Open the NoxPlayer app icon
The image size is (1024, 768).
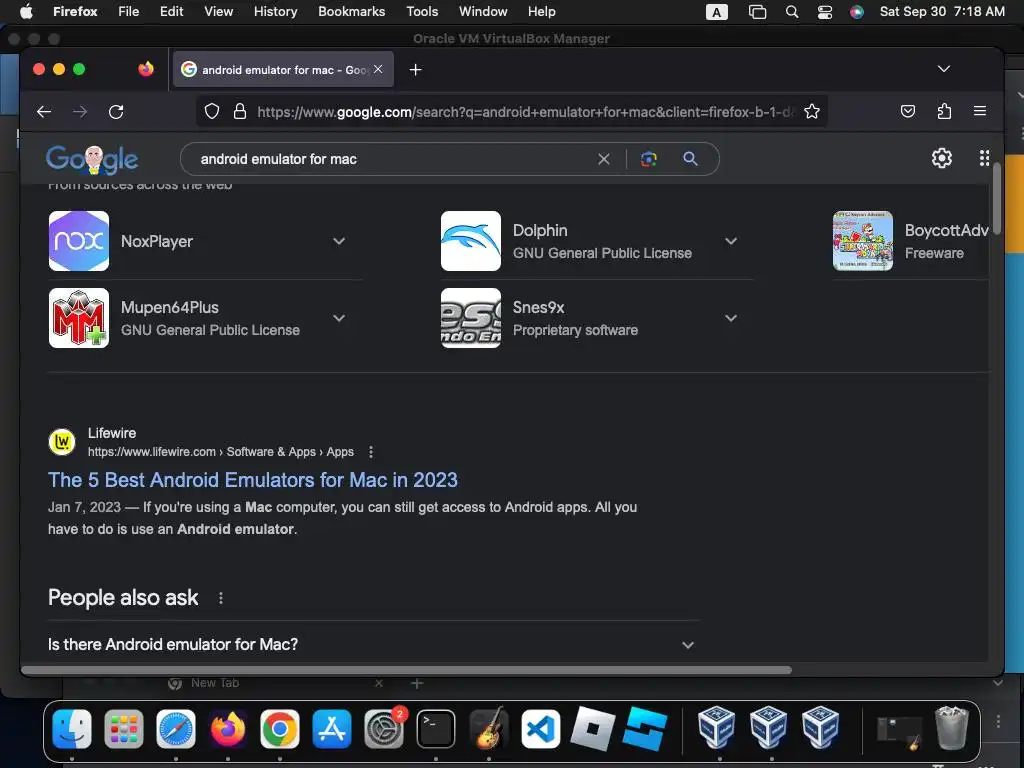(79, 241)
